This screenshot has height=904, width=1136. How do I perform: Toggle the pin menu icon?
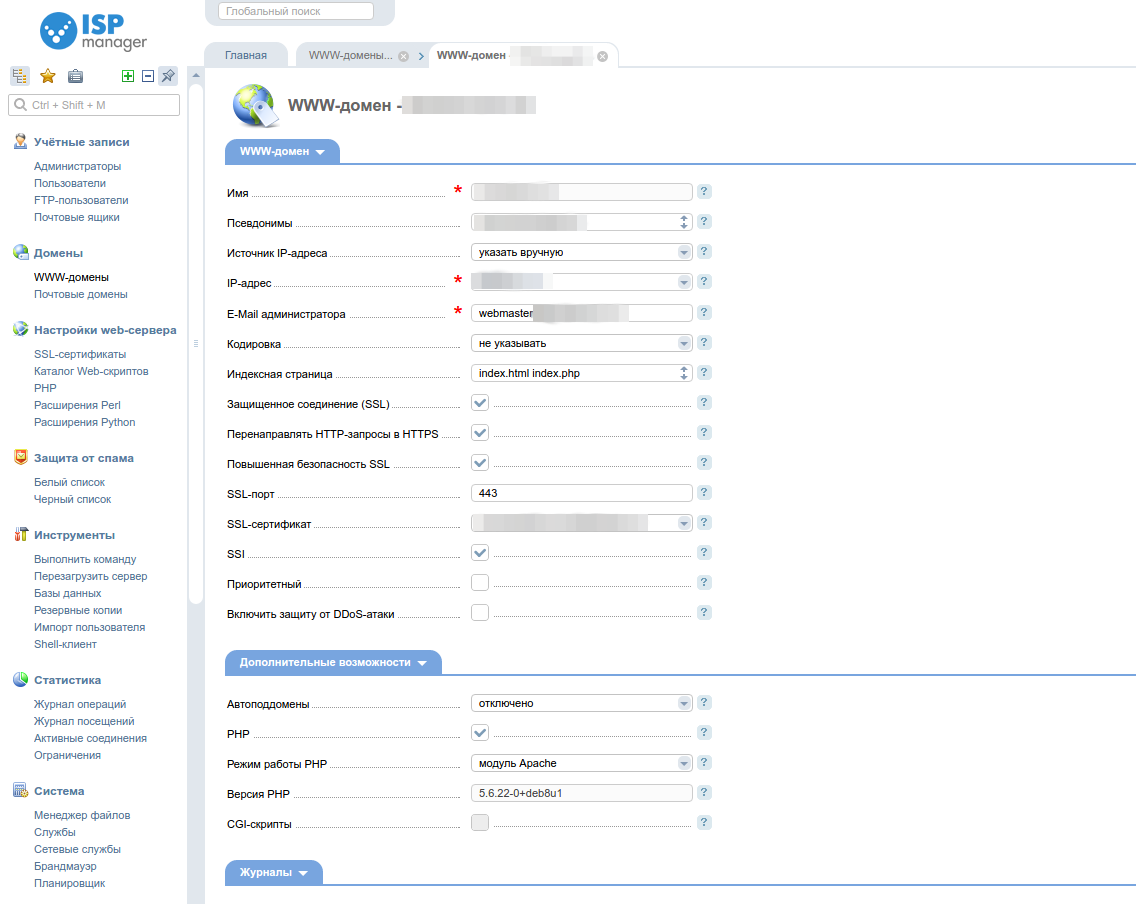168,76
